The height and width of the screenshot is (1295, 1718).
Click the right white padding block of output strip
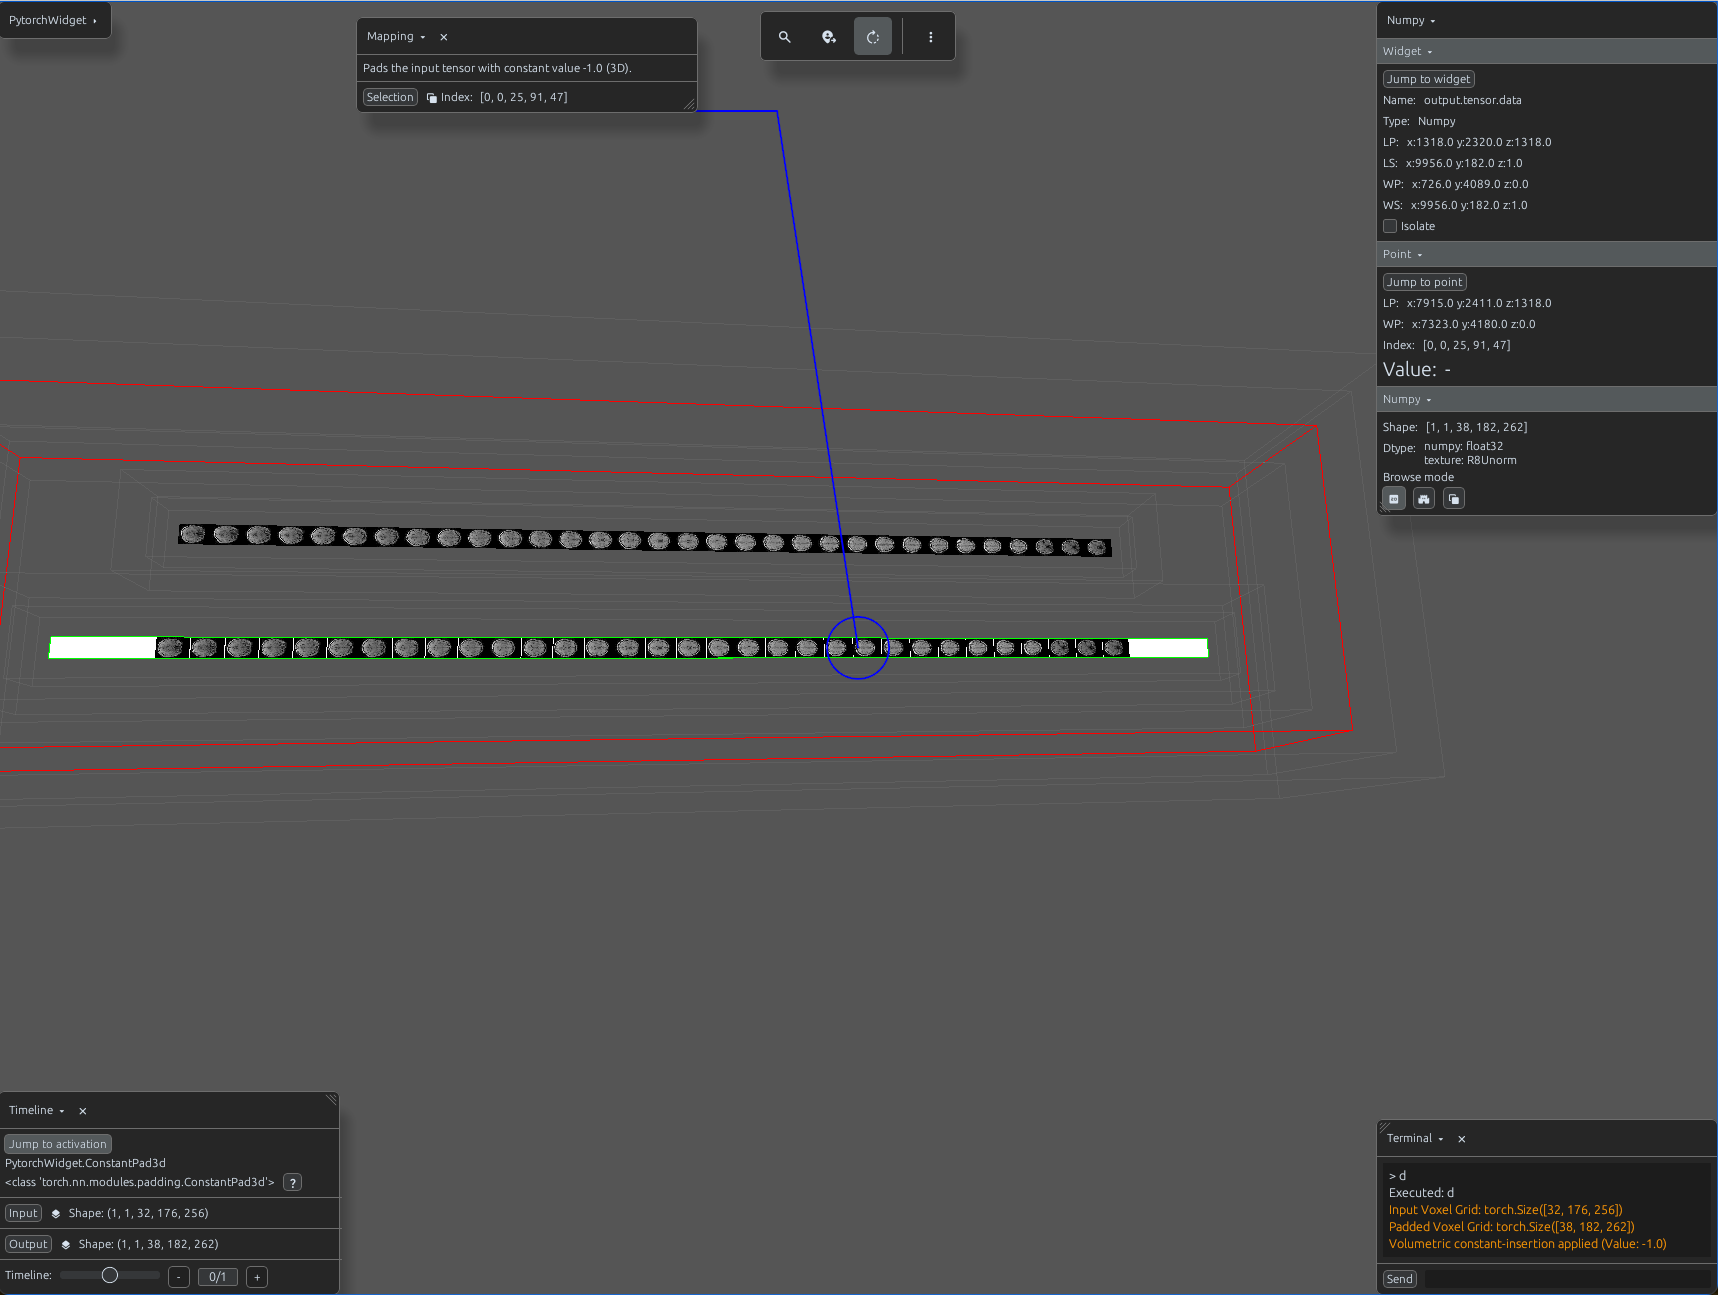(1168, 648)
